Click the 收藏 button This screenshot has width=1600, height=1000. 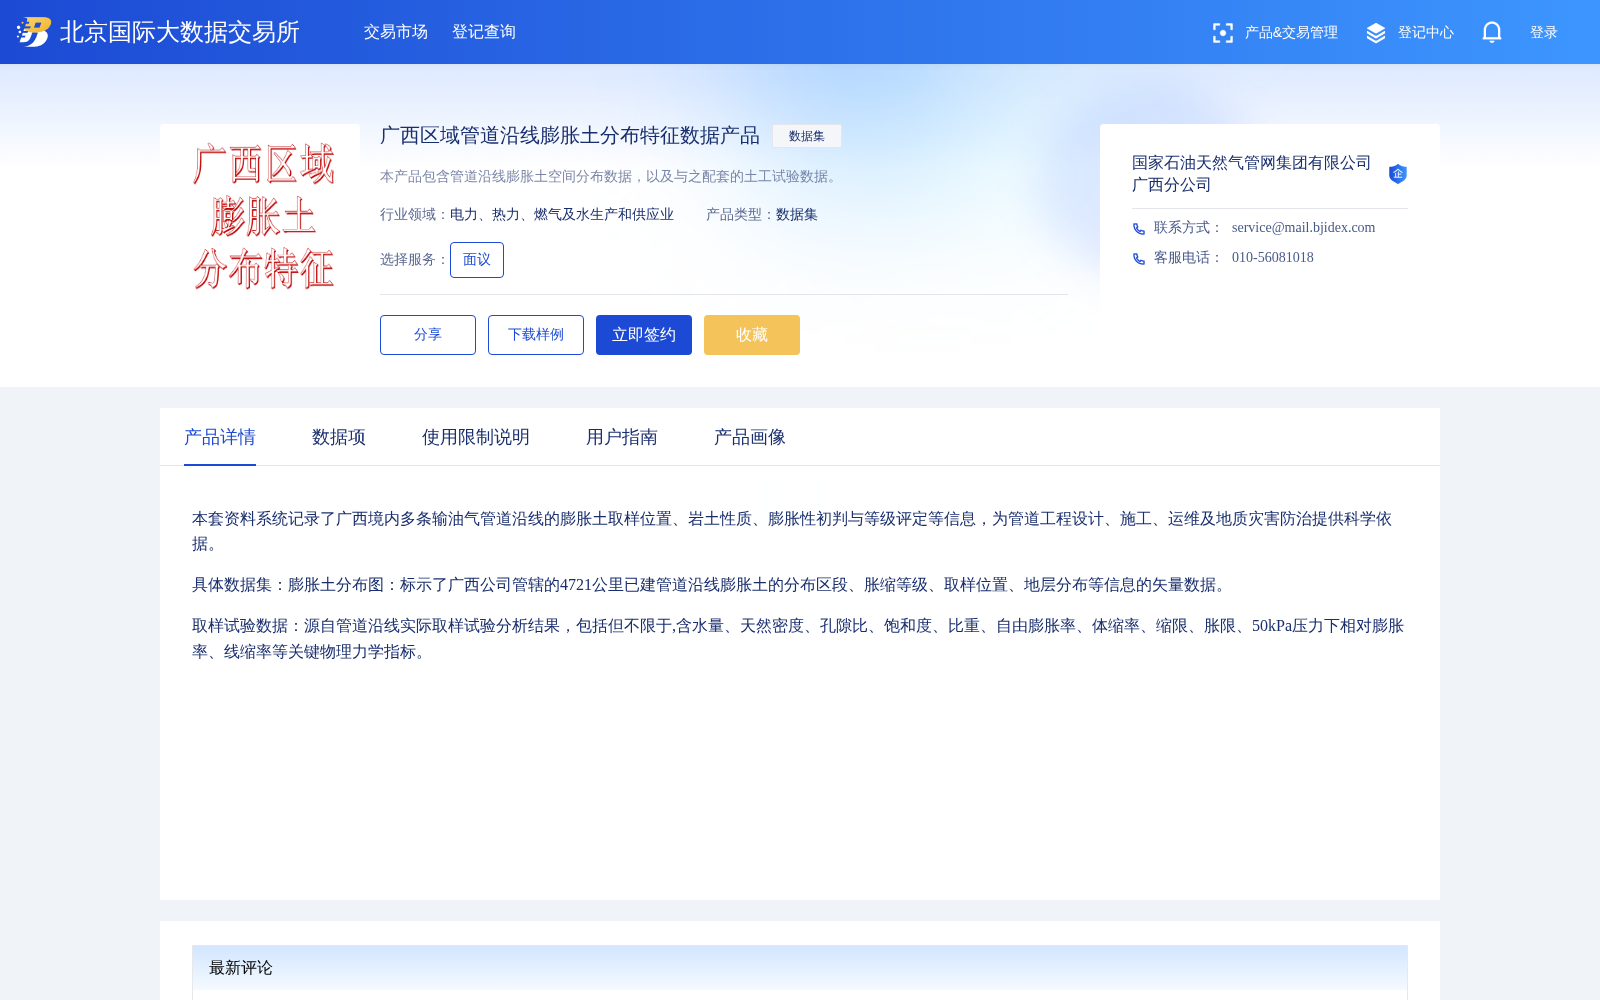click(752, 335)
